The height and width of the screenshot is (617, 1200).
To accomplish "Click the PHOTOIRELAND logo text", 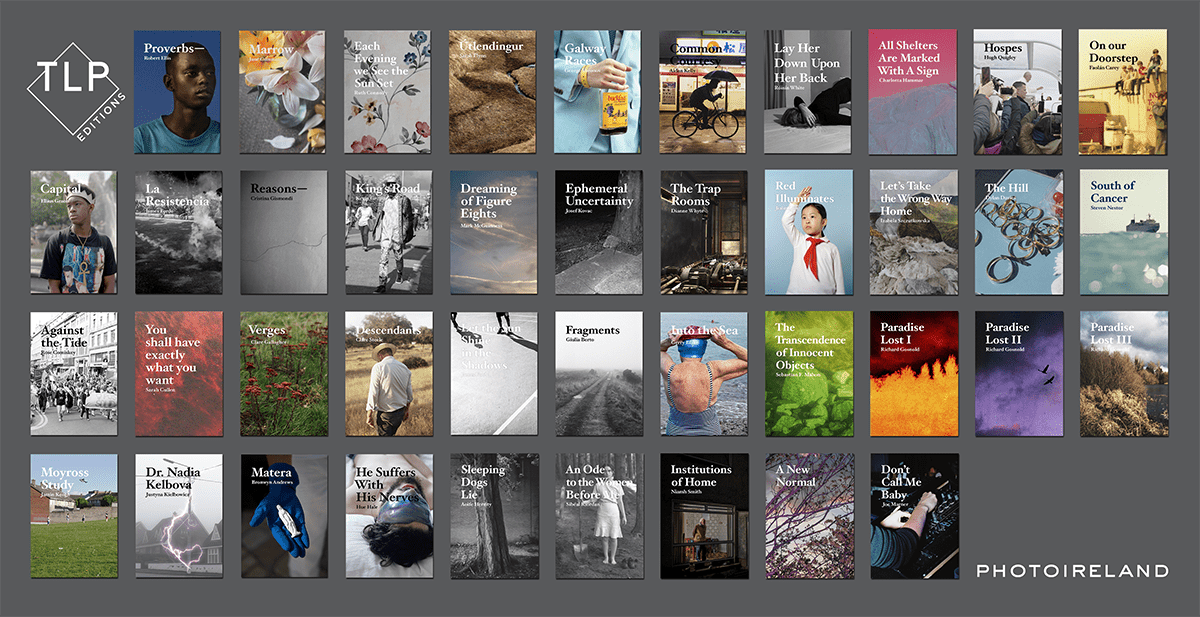I will pos(1073,571).
